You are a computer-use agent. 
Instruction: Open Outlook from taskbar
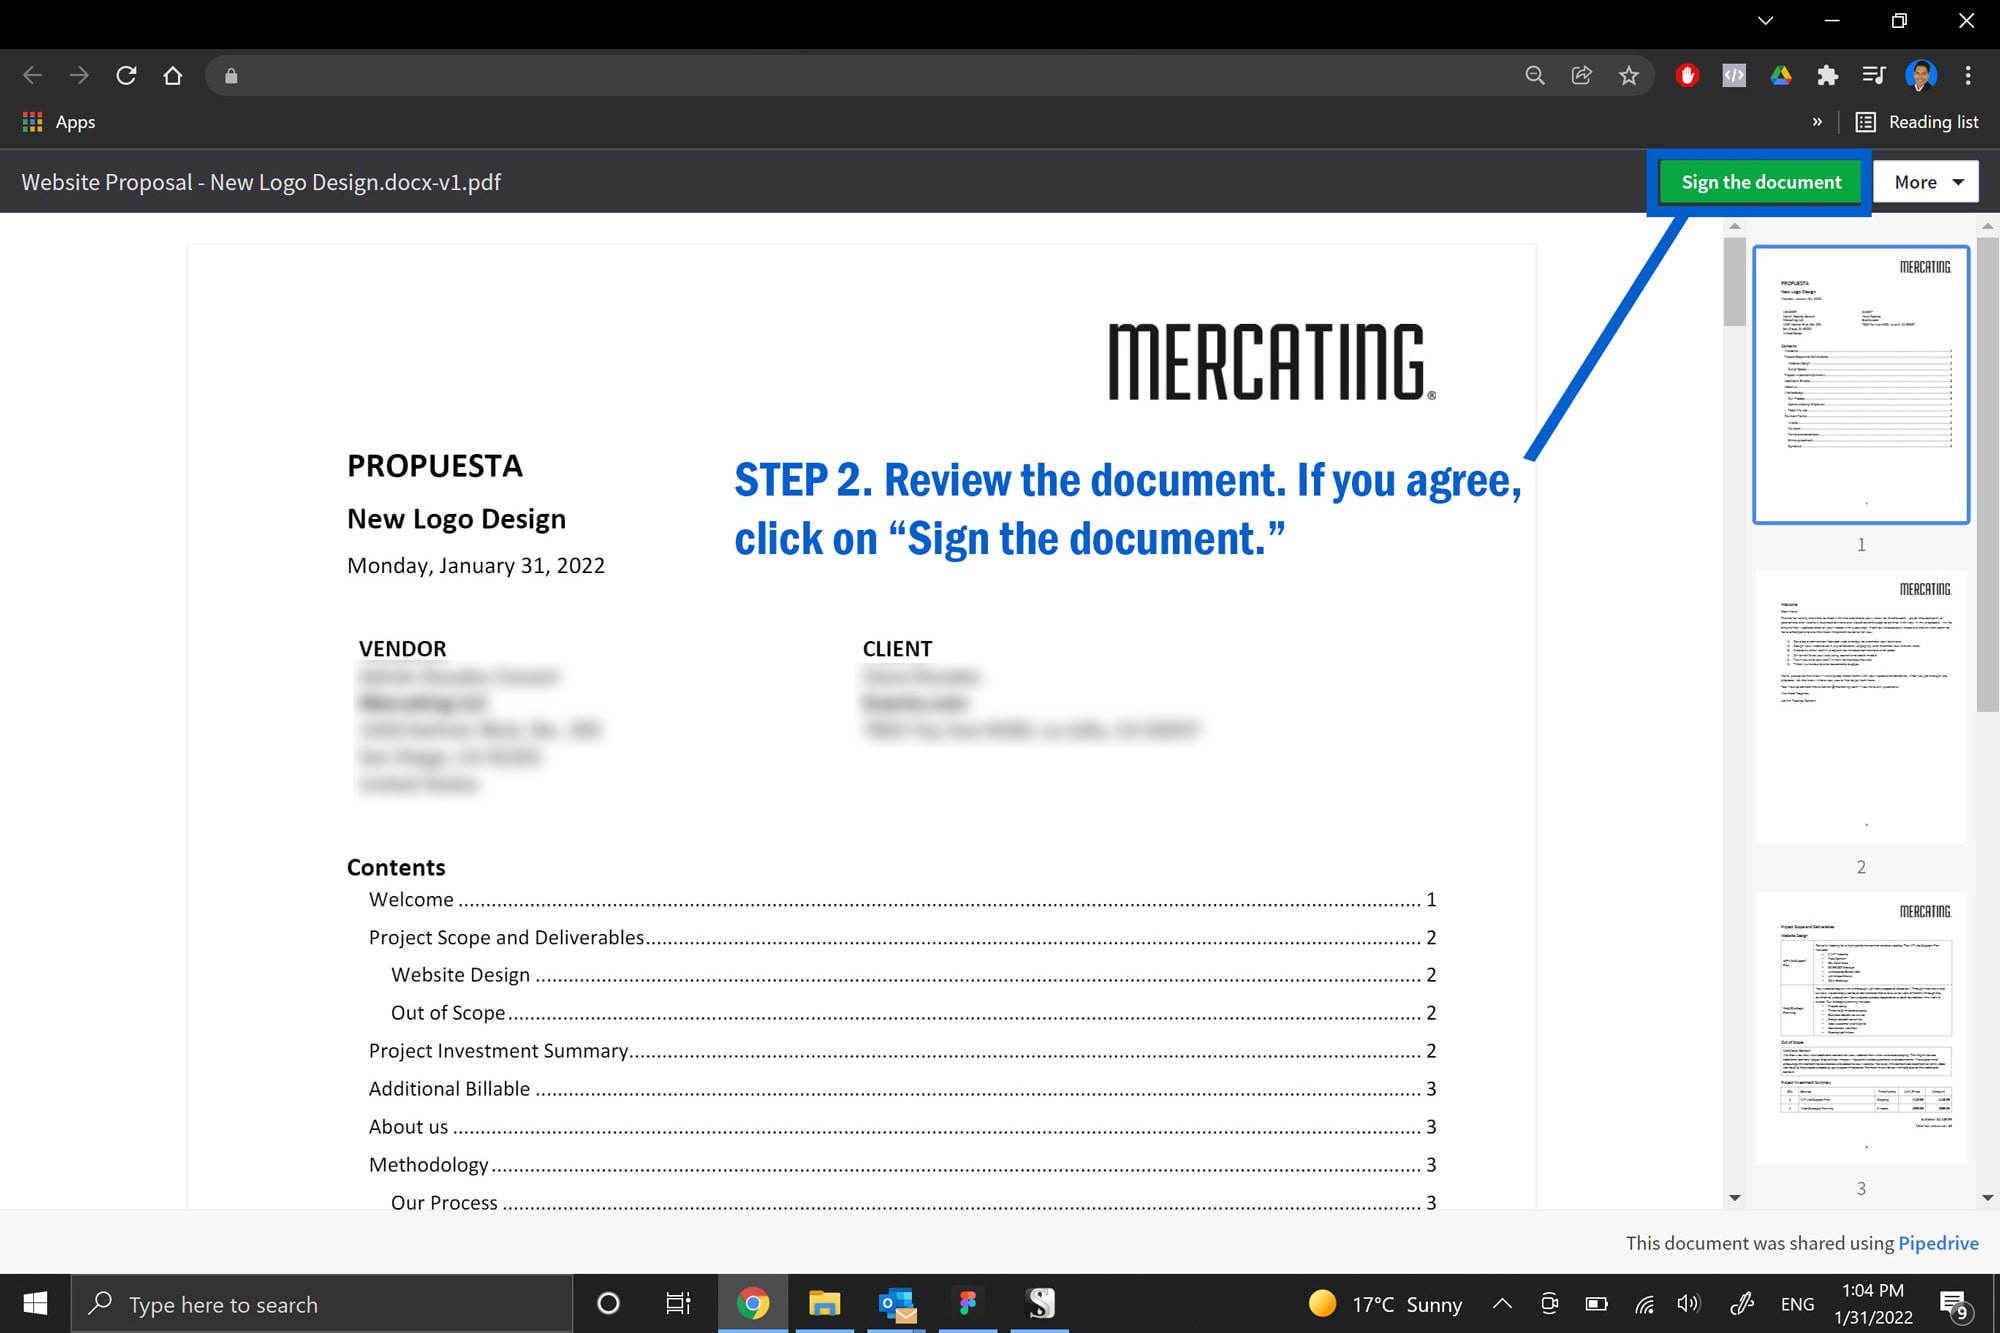897,1304
